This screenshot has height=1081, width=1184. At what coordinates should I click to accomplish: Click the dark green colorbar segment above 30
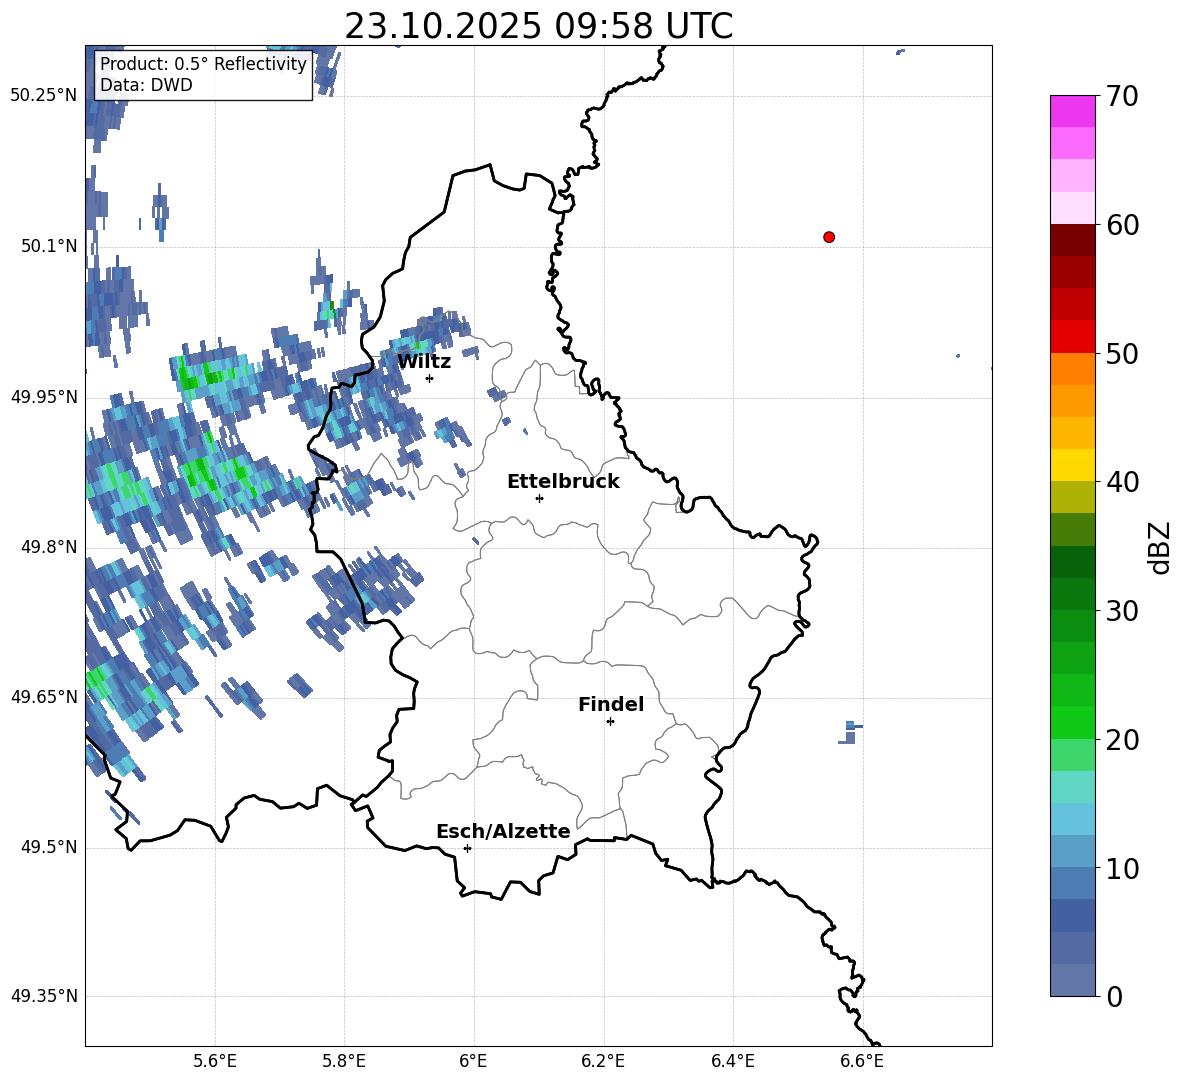(1072, 562)
